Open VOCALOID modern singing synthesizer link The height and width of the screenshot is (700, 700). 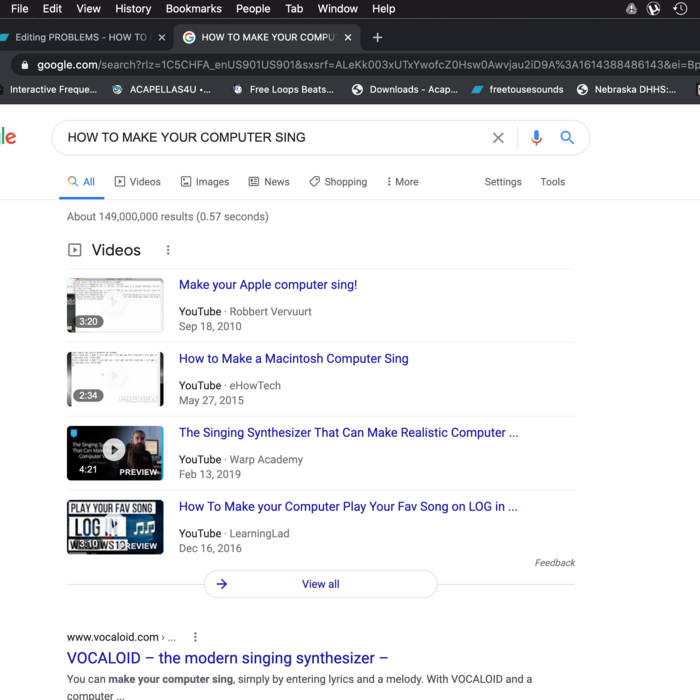point(227,658)
